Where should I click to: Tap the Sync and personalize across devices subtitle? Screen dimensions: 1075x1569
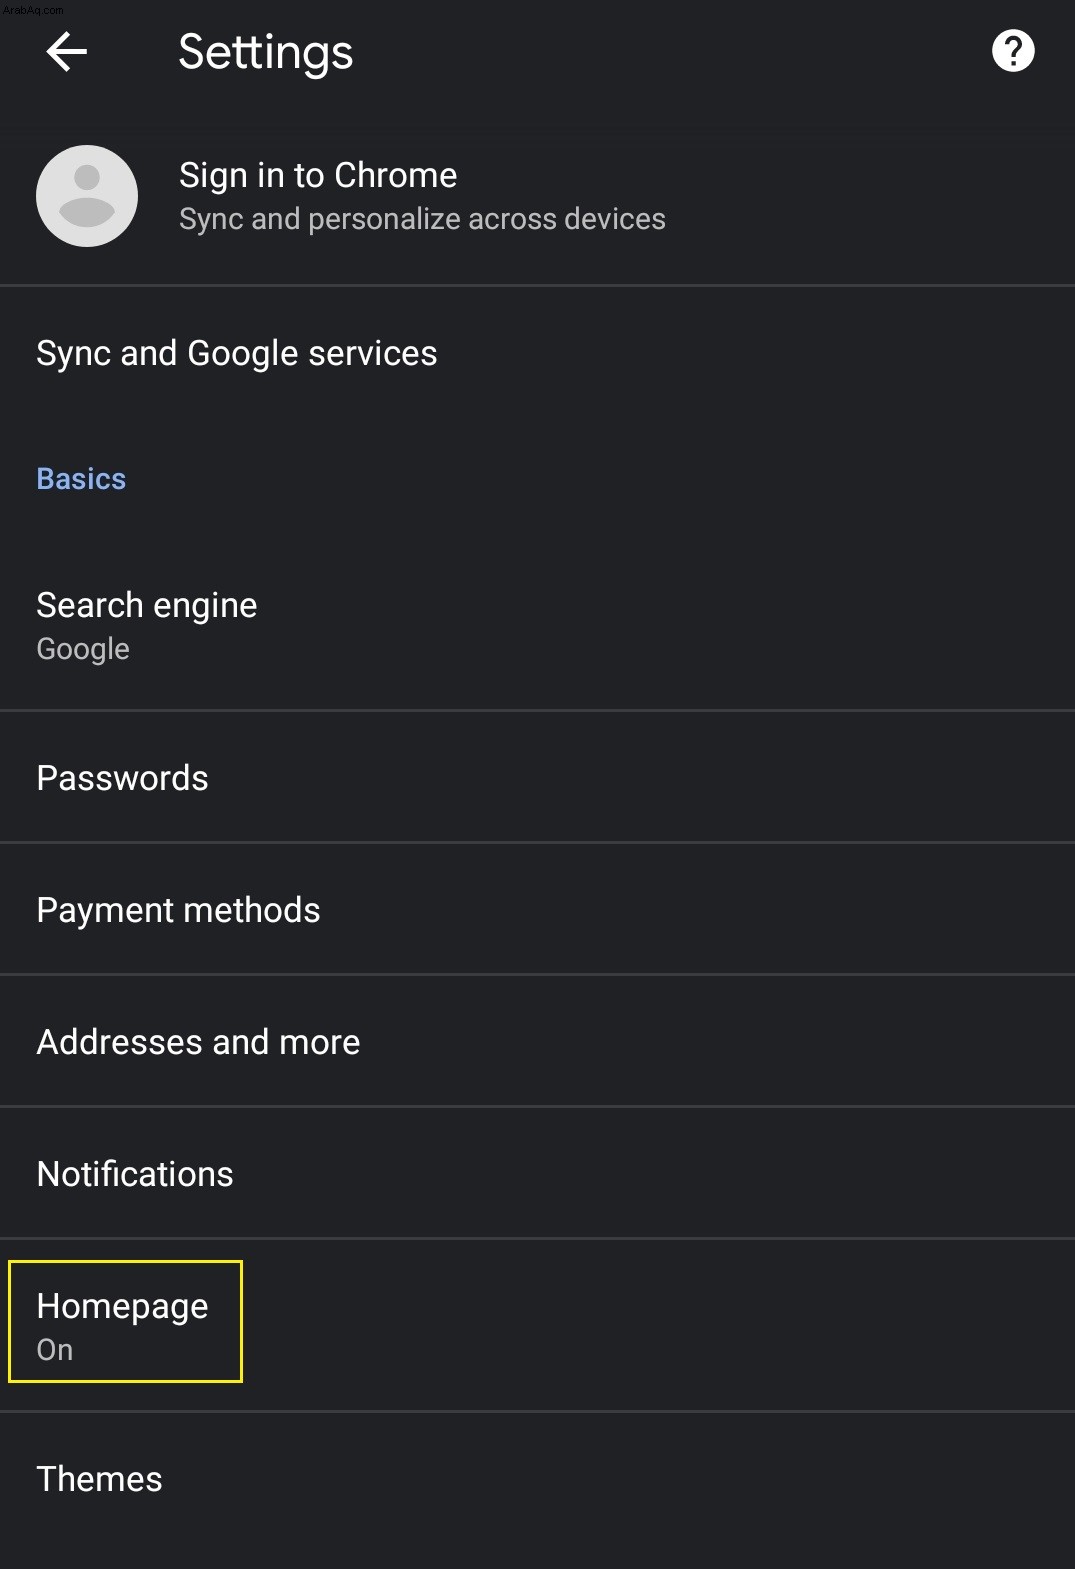pos(422,219)
